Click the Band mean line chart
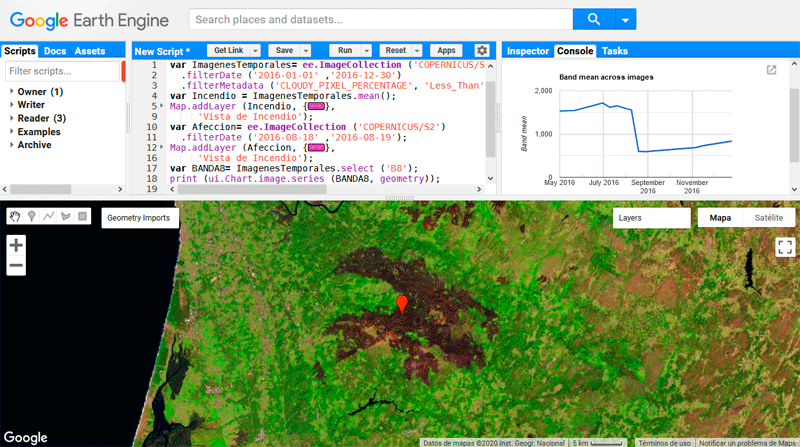Screen dimensions: 800x447 click(x=645, y=134)
